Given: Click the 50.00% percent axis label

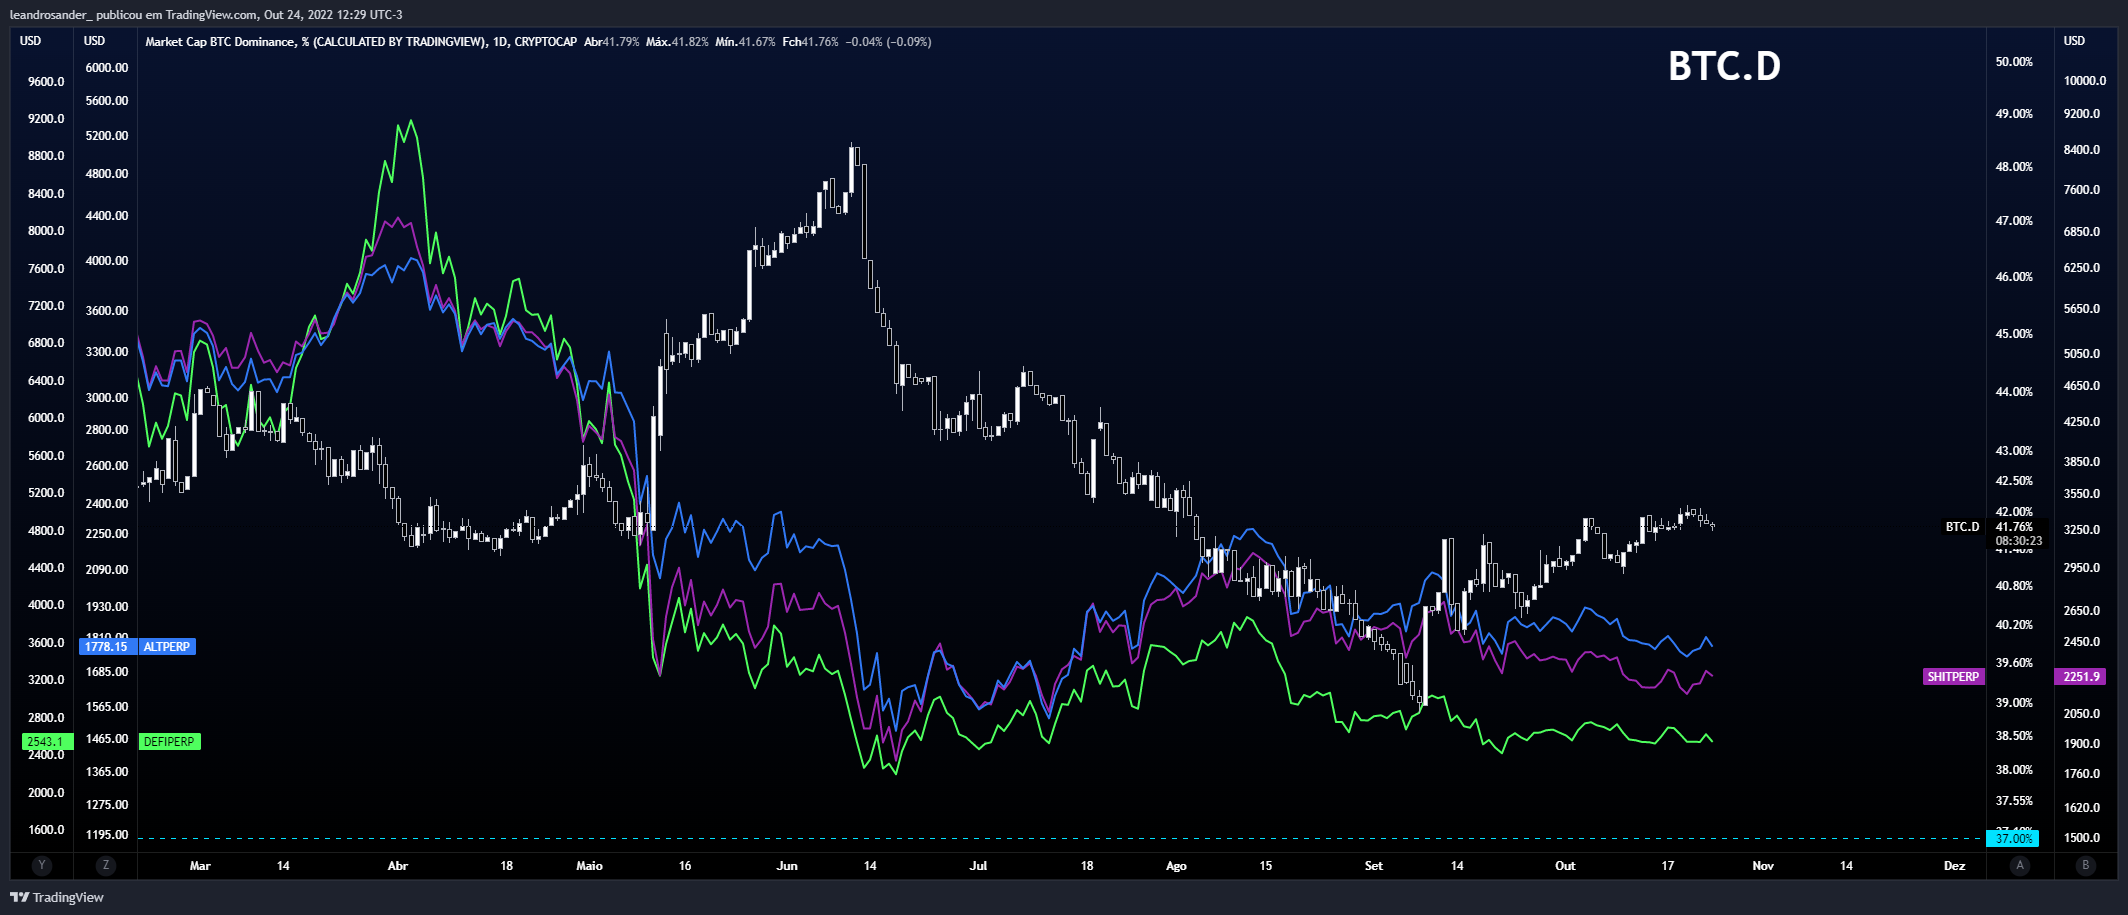Looking at the screenshot, I should click(x=2014, y=62).
